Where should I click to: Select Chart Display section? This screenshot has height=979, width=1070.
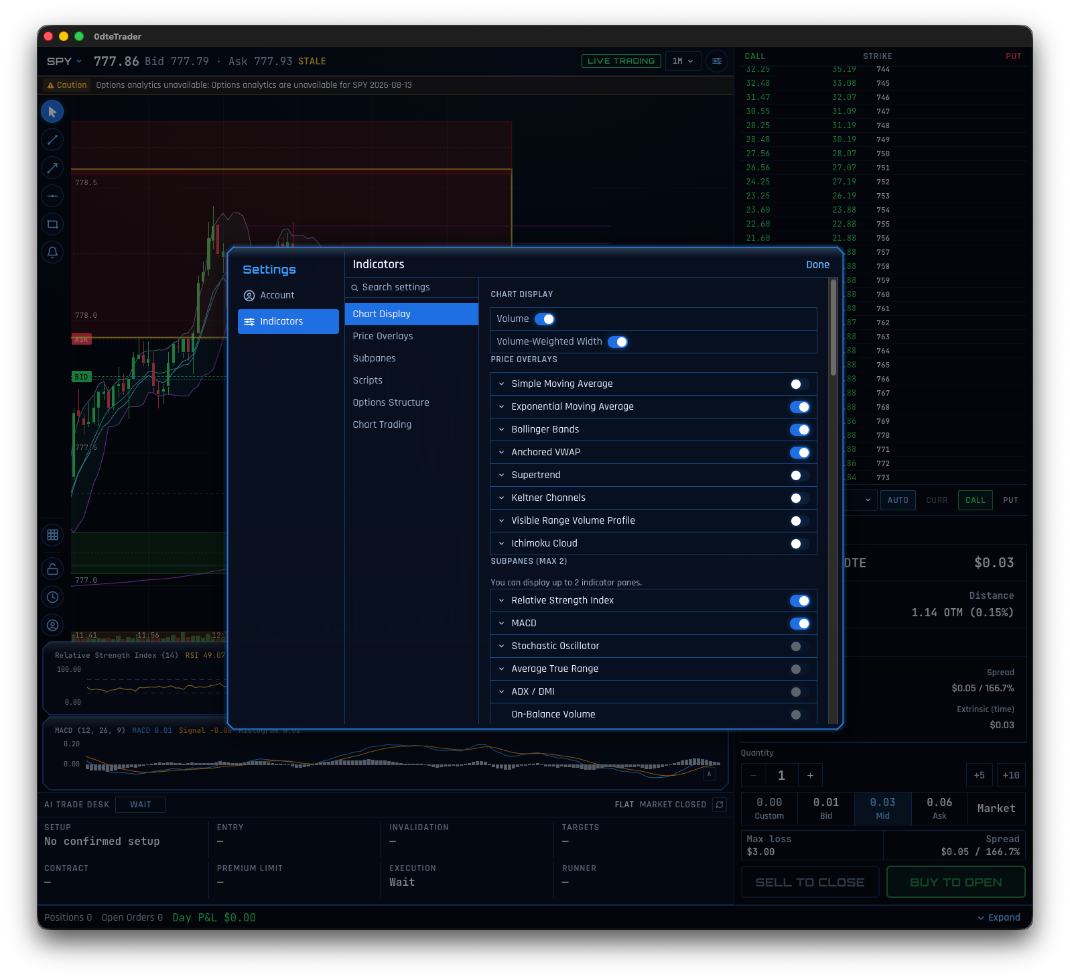411,314
